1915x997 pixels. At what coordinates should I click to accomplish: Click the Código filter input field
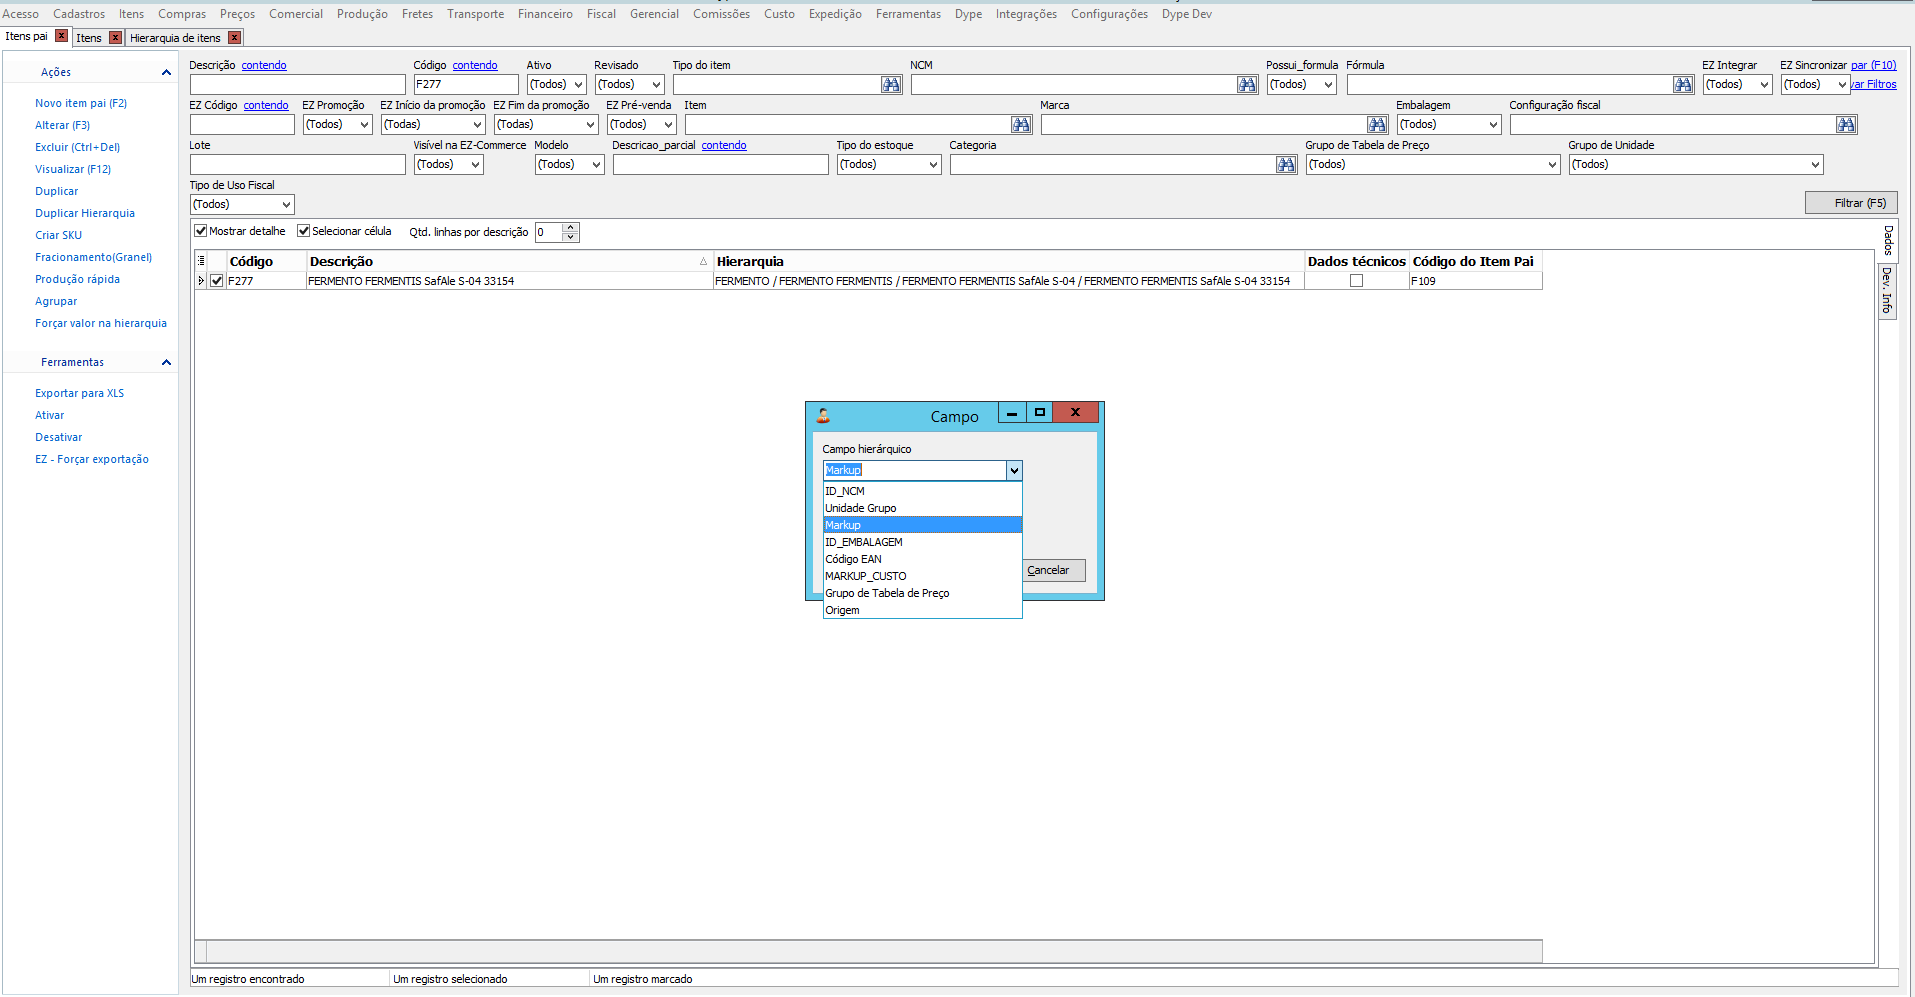click(x=466, y=85)
